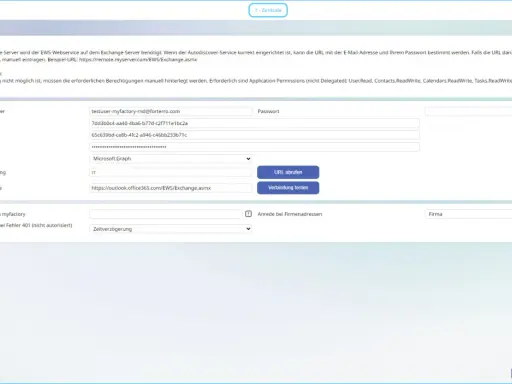Open the Microsoft Graph dropdown

[x=171, y=159]
